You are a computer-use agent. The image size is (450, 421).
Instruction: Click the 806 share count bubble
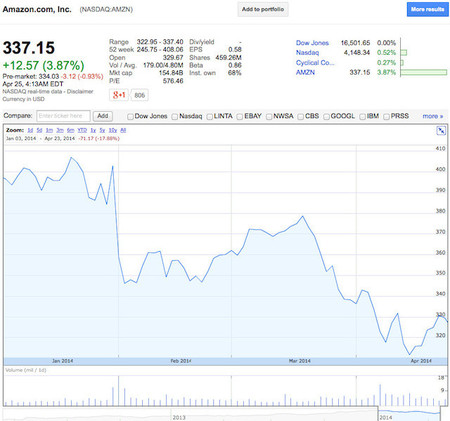pyautogui.click(x=139, y=95)
